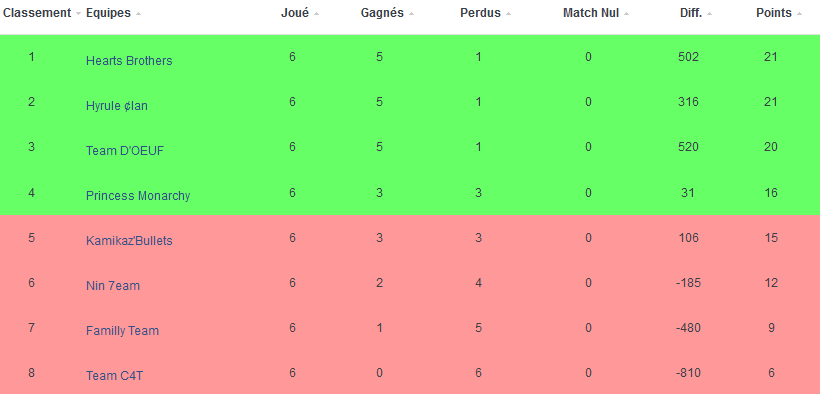Open the Familly Team link

(122, 331)
